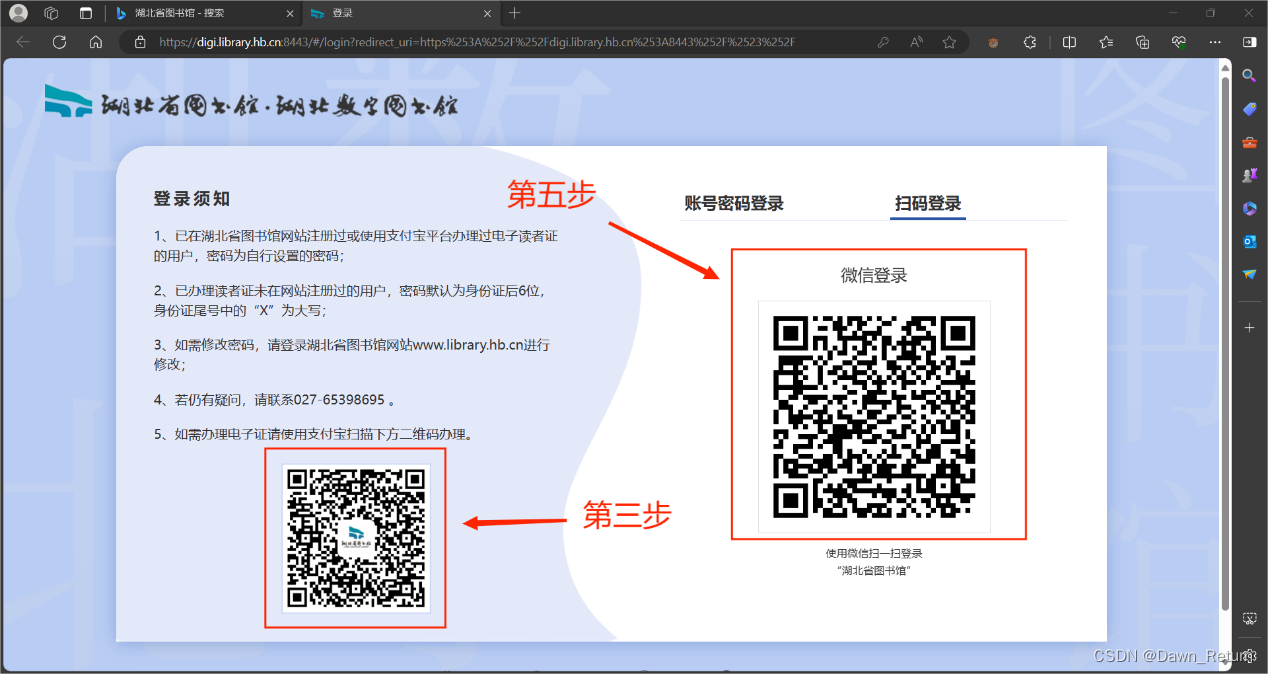Open sidebar Games chess icon
This screenshot has height=674, width=1268.
point(1249,175)
